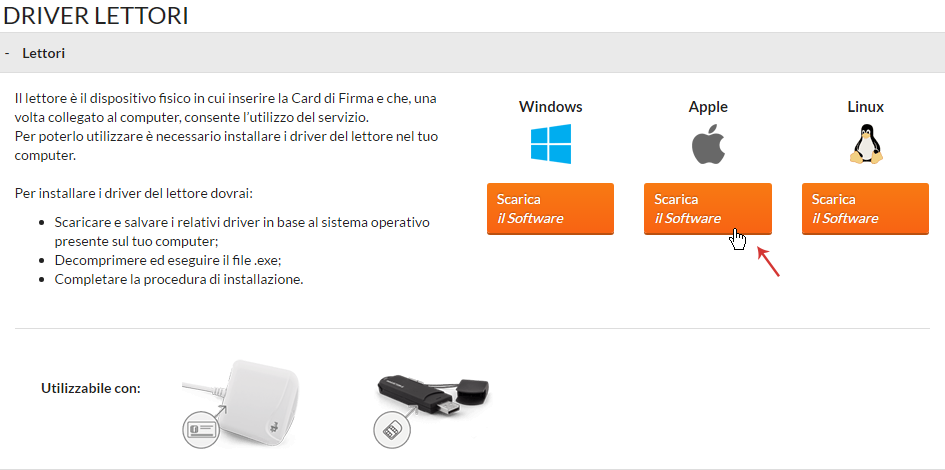Click the Windows logo icon
The height and width of the screenshot is (470, 945).
[x=551, y=144]
